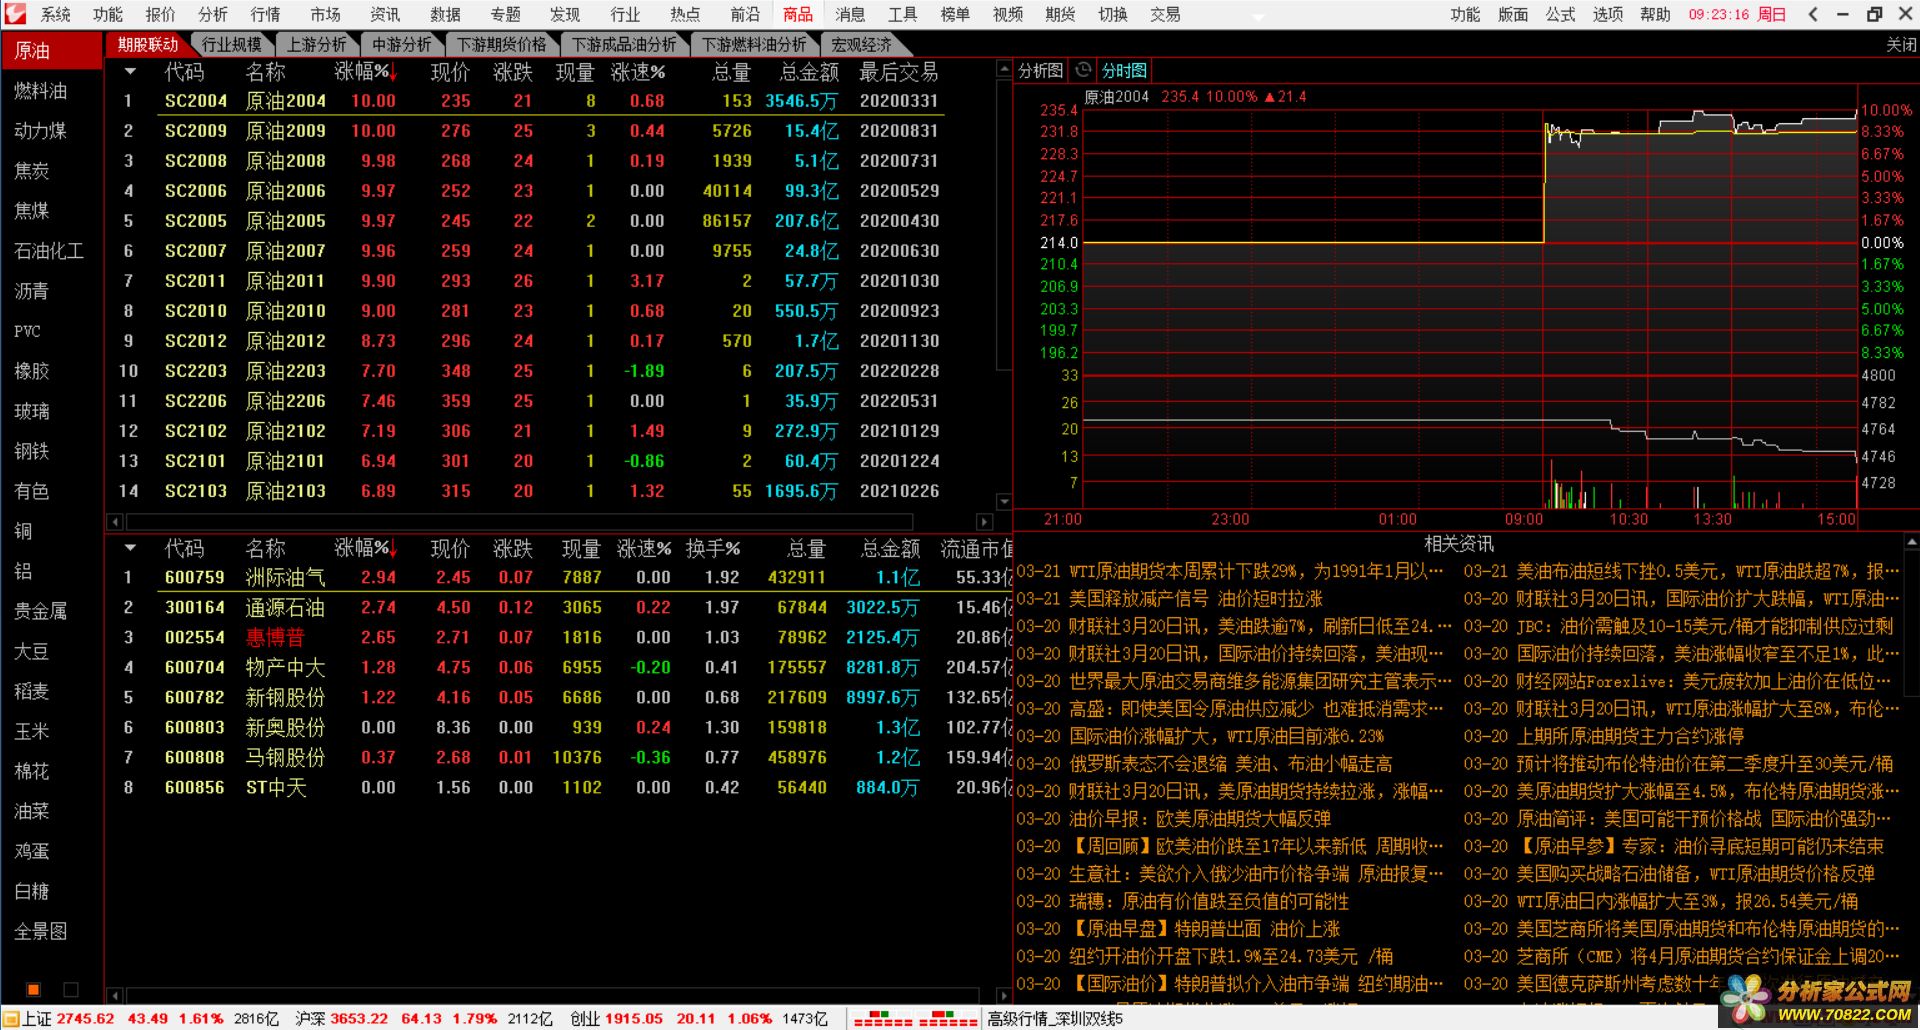This screenshot has height=1030, width=1920.
Task: Expand the small dropdown arrow in the menu bar
Action: click(1258, 17)
